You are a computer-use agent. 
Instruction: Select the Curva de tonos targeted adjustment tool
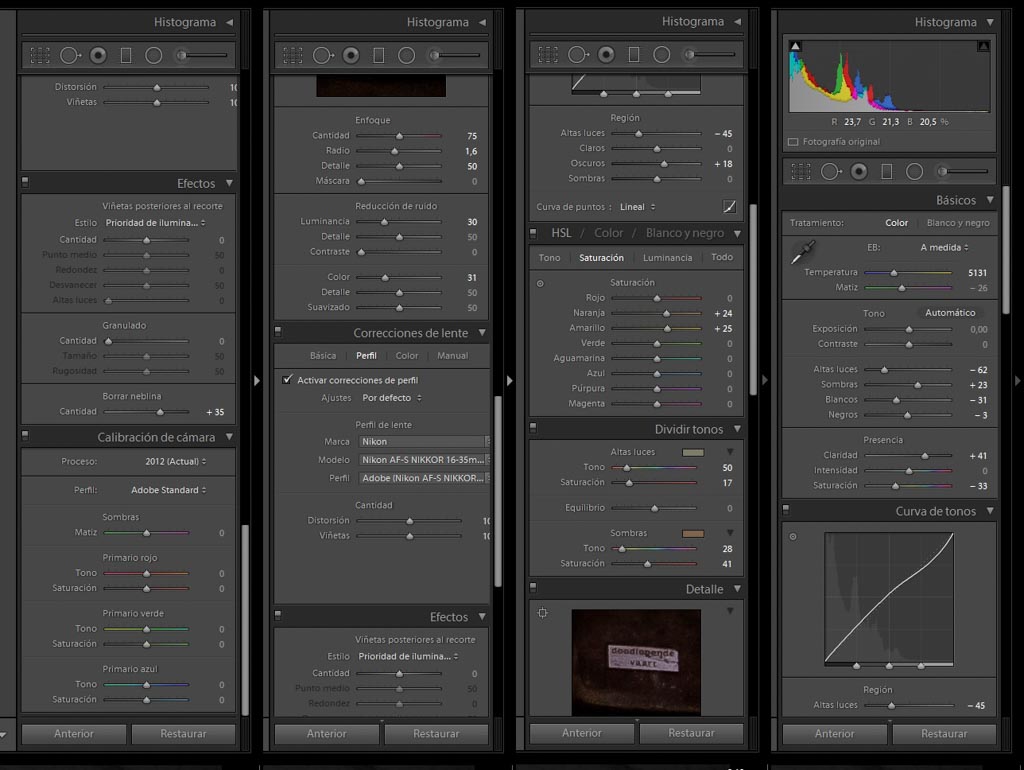[793, 537]
